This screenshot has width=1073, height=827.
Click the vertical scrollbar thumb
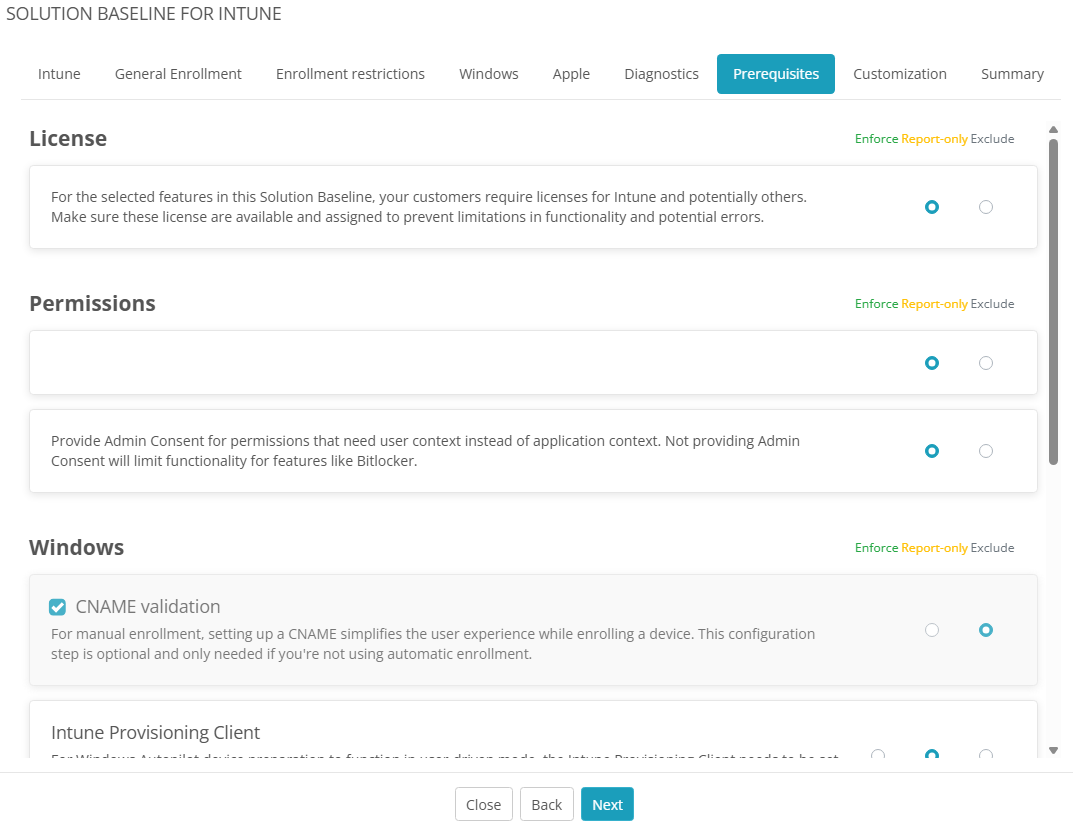[1054, 302]
